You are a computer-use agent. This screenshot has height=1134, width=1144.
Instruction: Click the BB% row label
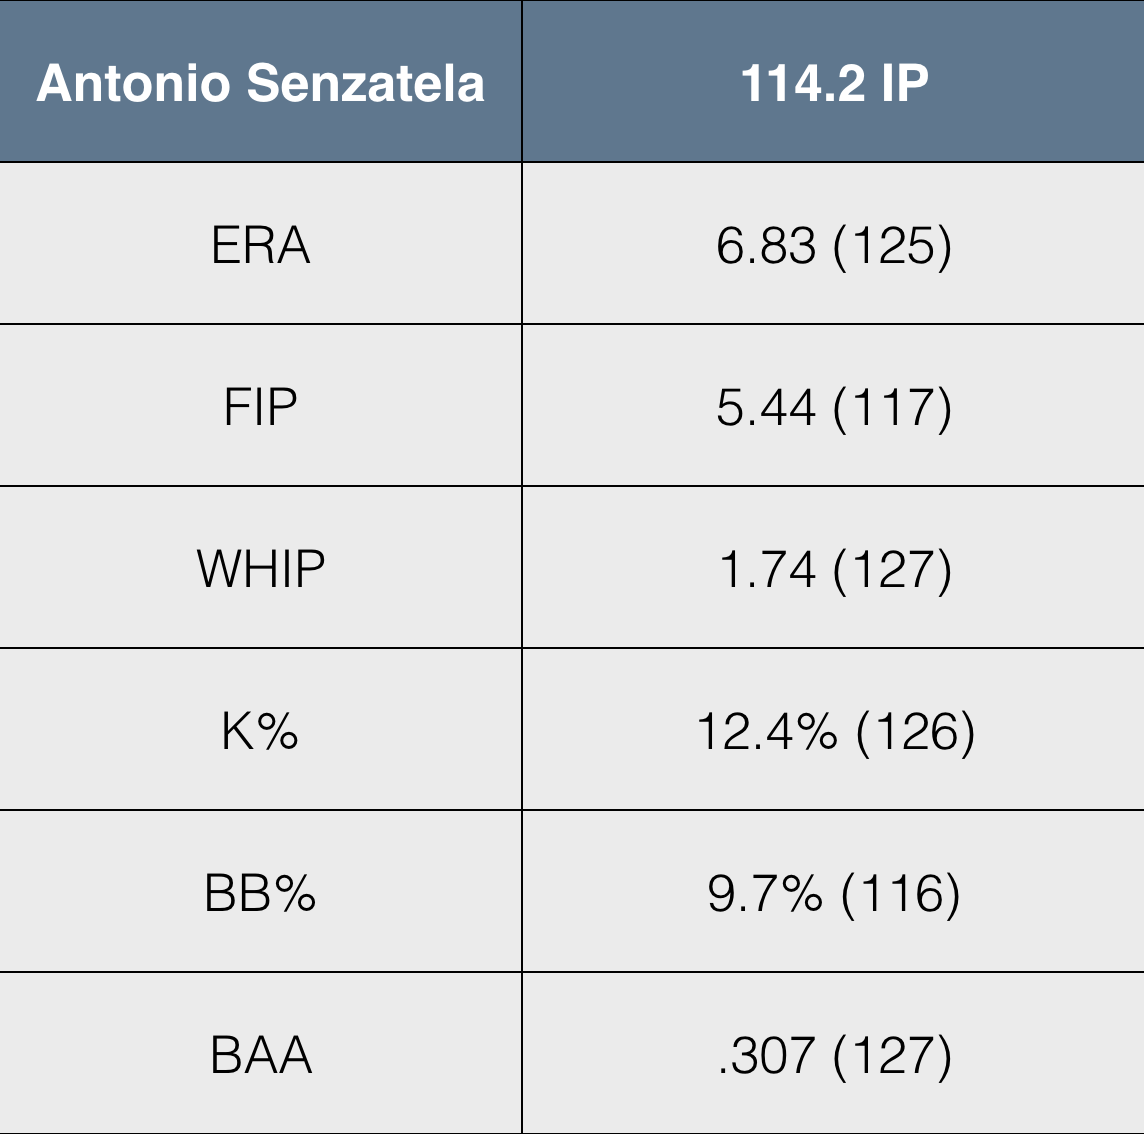point(260,893)
